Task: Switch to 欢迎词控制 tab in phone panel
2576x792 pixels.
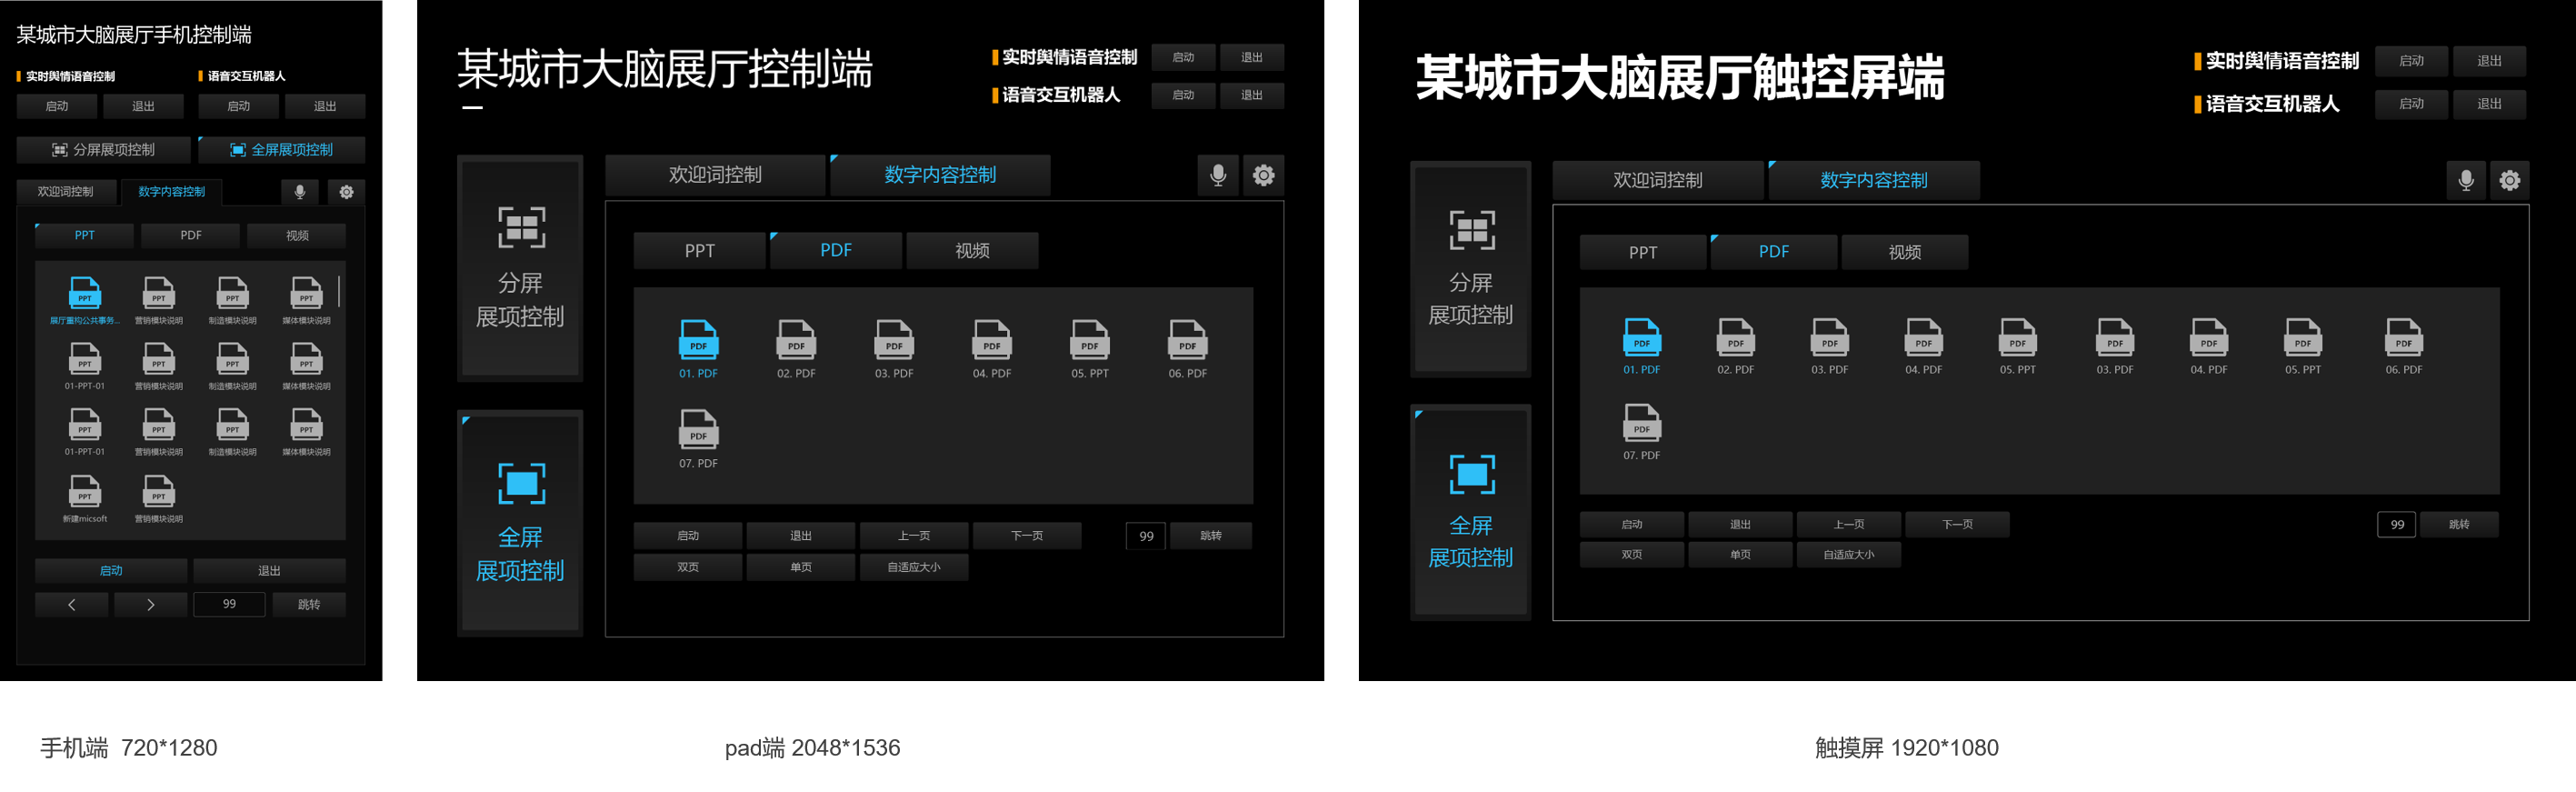Action: click(66, 192)
